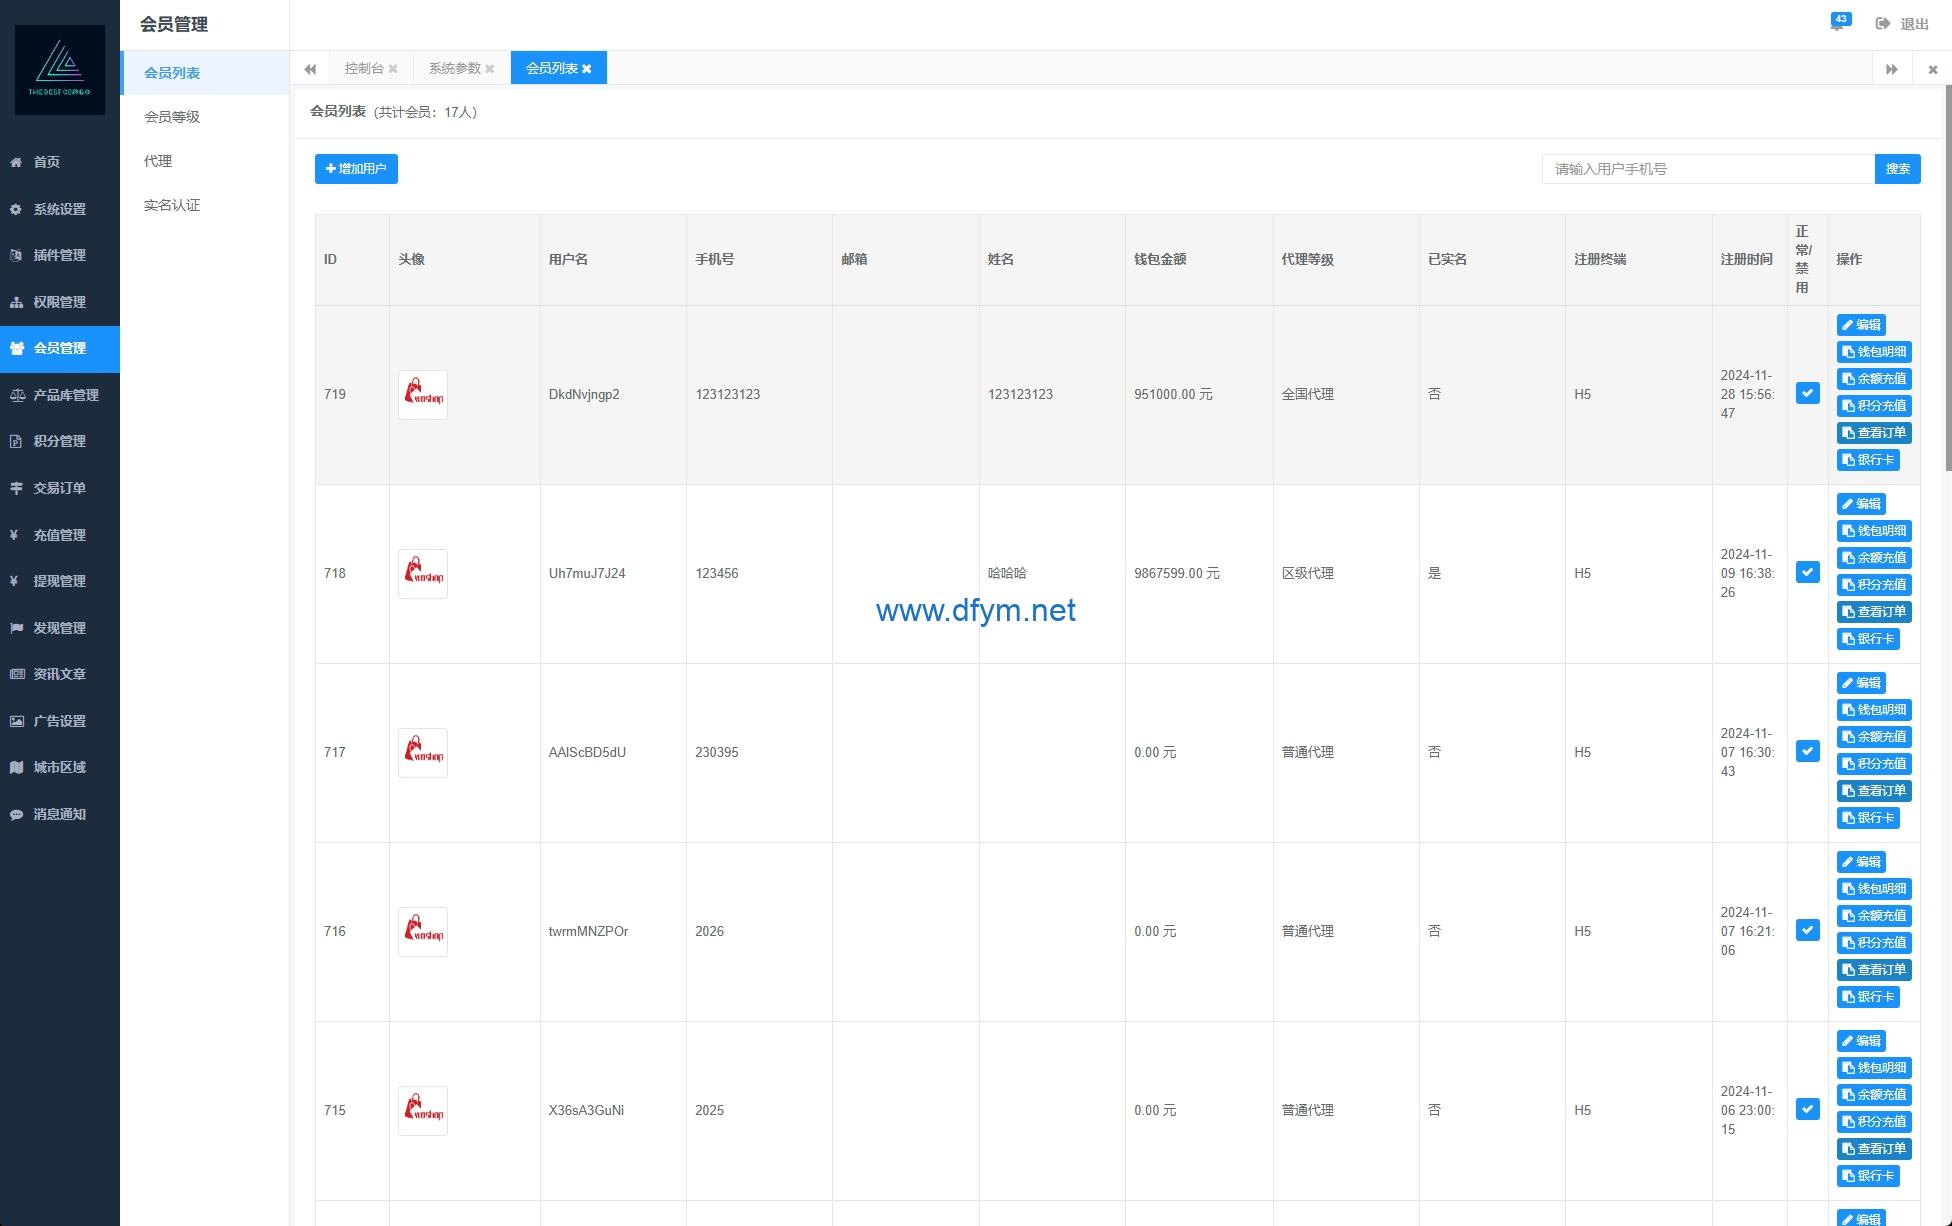Click 编辑 for user 719
The image size is (1952, 1226).
[1861, 325]
